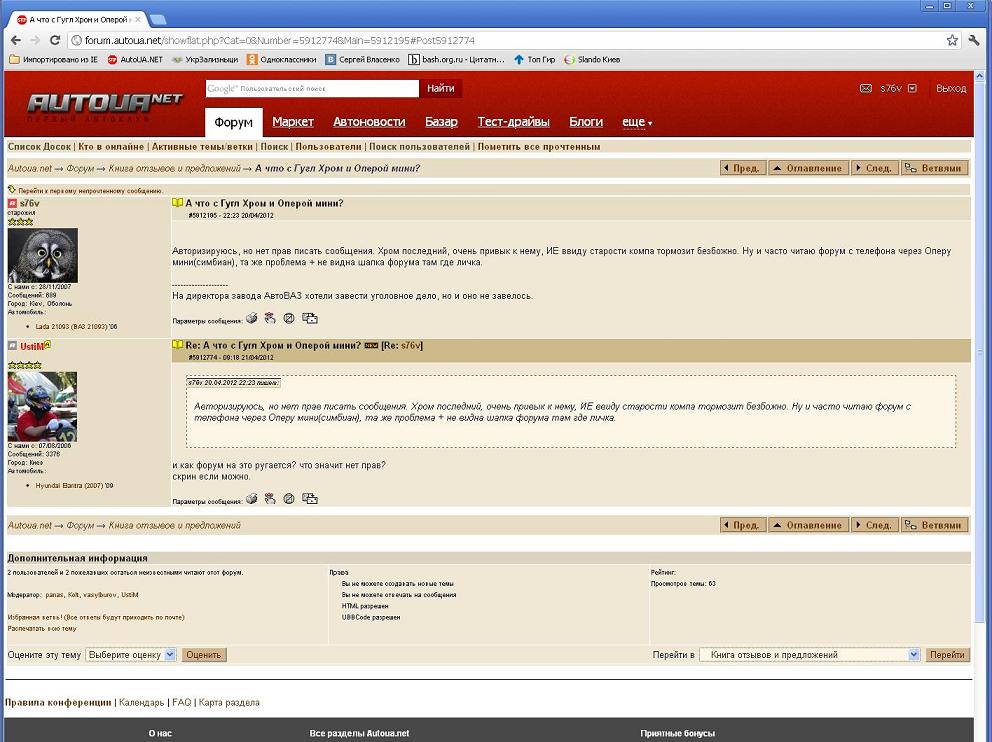Open the Chrome wrench menu

click(975, 40)
